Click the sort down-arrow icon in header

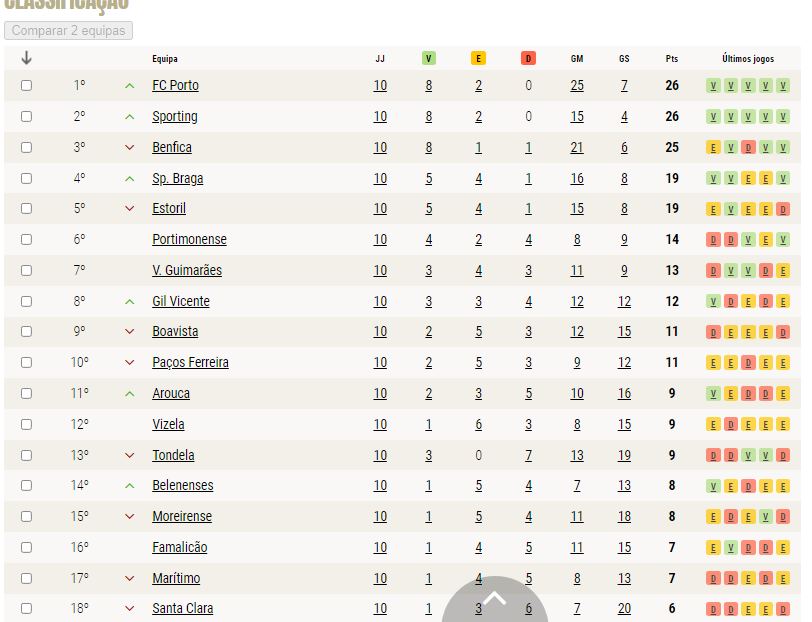pyautogui.click(x=26, y=58)
